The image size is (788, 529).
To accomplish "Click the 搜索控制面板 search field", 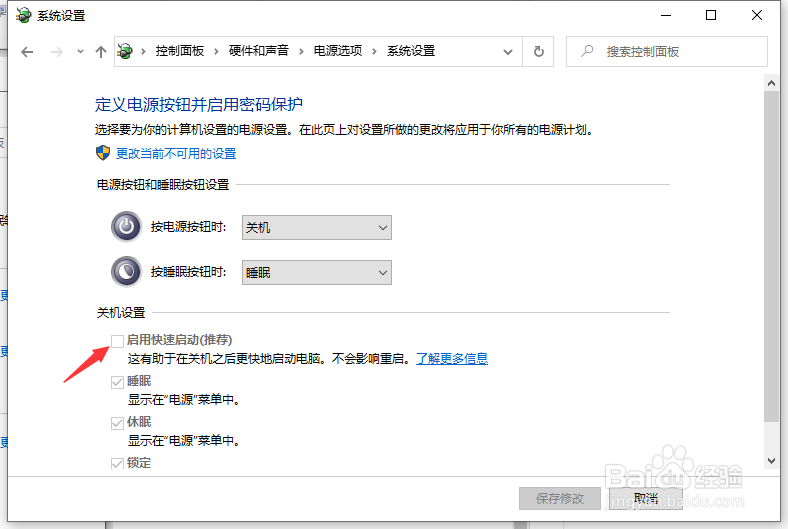I will pyautogui.click(x=666, y=51).
